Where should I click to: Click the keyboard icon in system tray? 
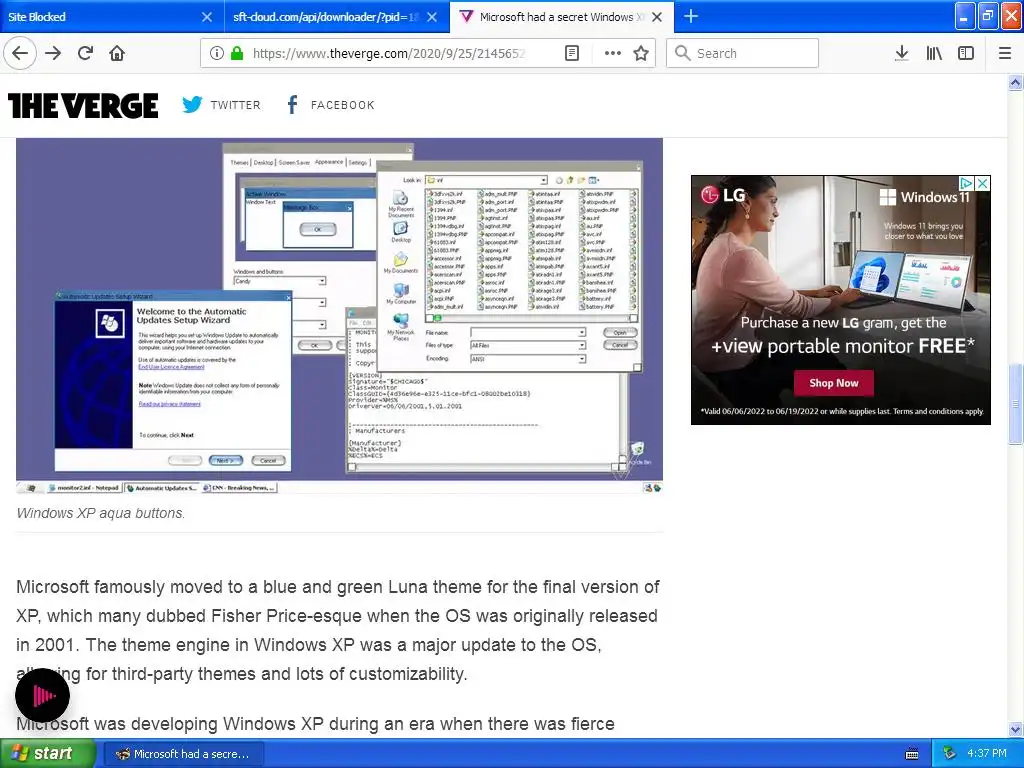[912, 754]
